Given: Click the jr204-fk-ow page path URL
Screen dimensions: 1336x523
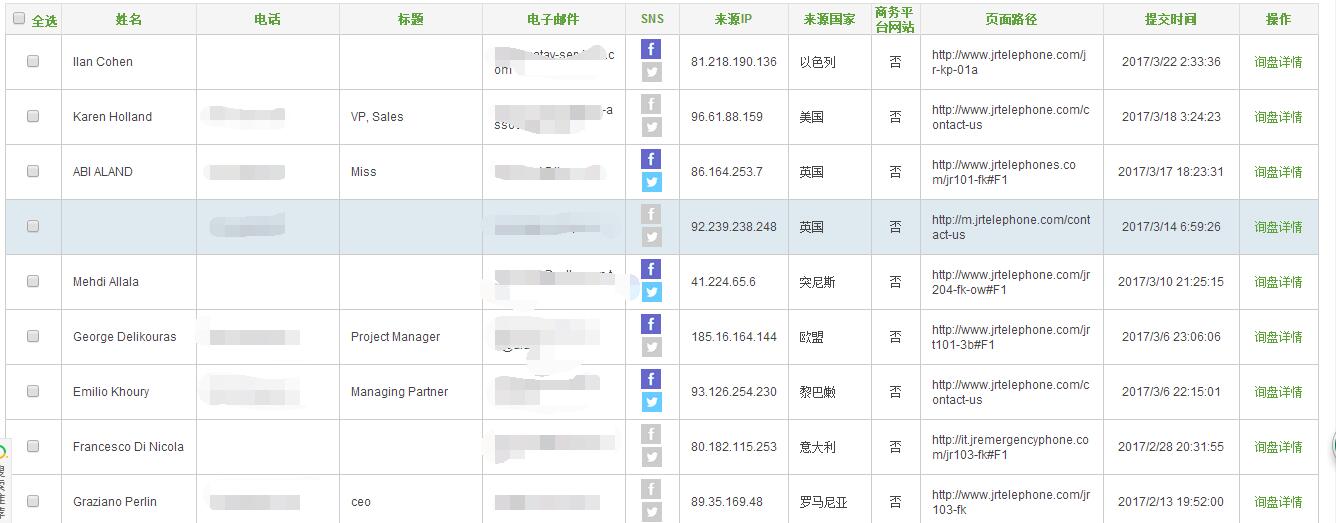Looking at the screenshot, I should click(x=1010, y=282).
